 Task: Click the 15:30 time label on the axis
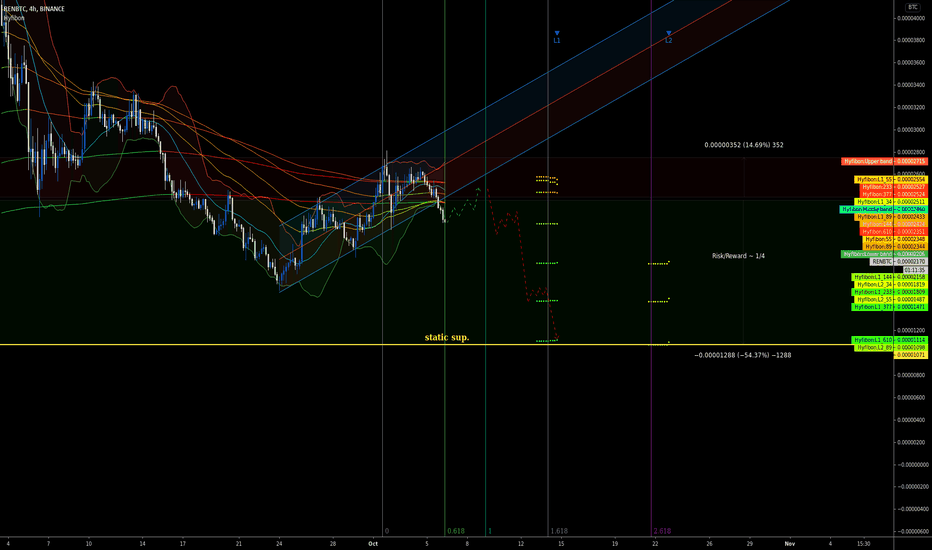(x=863, y=543)
